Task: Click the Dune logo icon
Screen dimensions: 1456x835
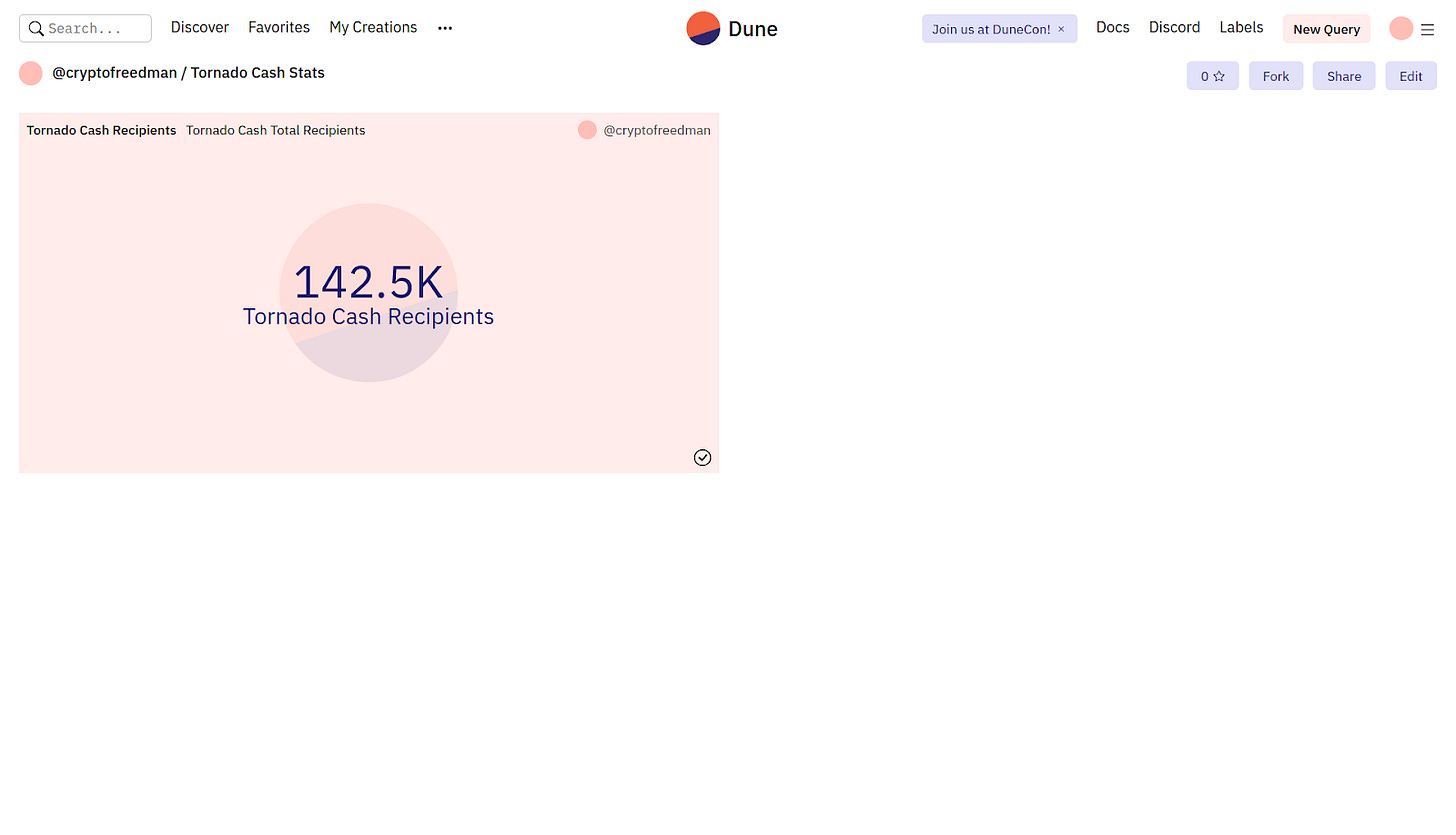Action: (703, 28)
